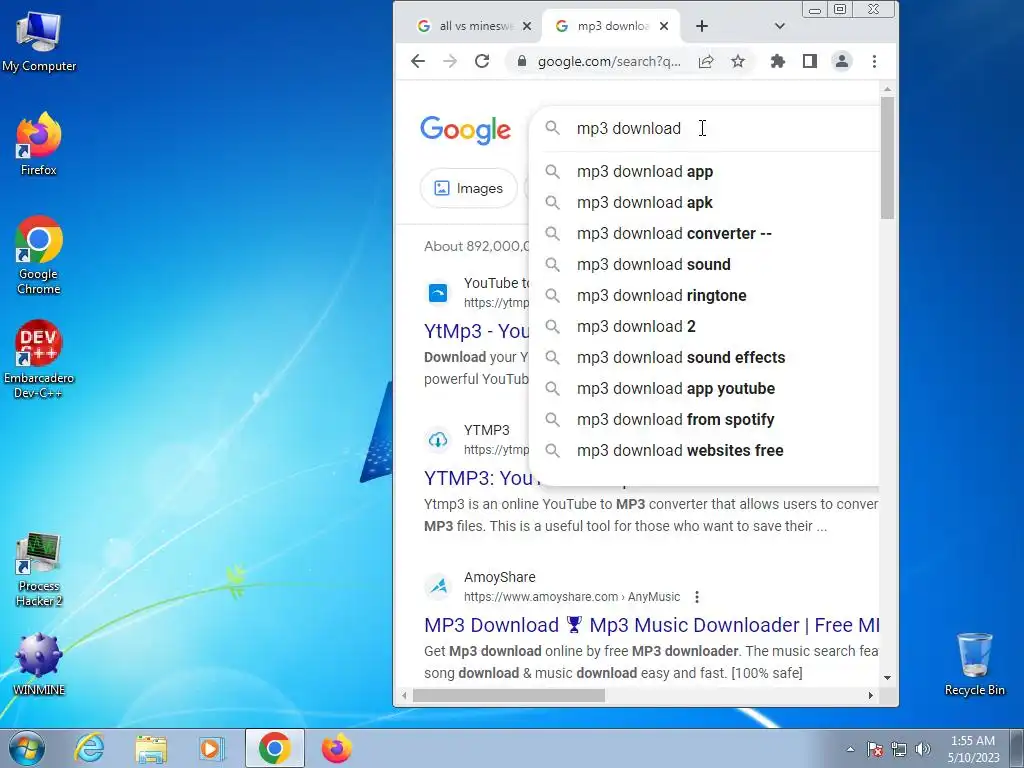Open the taskbar clock and date
This screenshot has width=1024, height=768.
tap(973, 749)
